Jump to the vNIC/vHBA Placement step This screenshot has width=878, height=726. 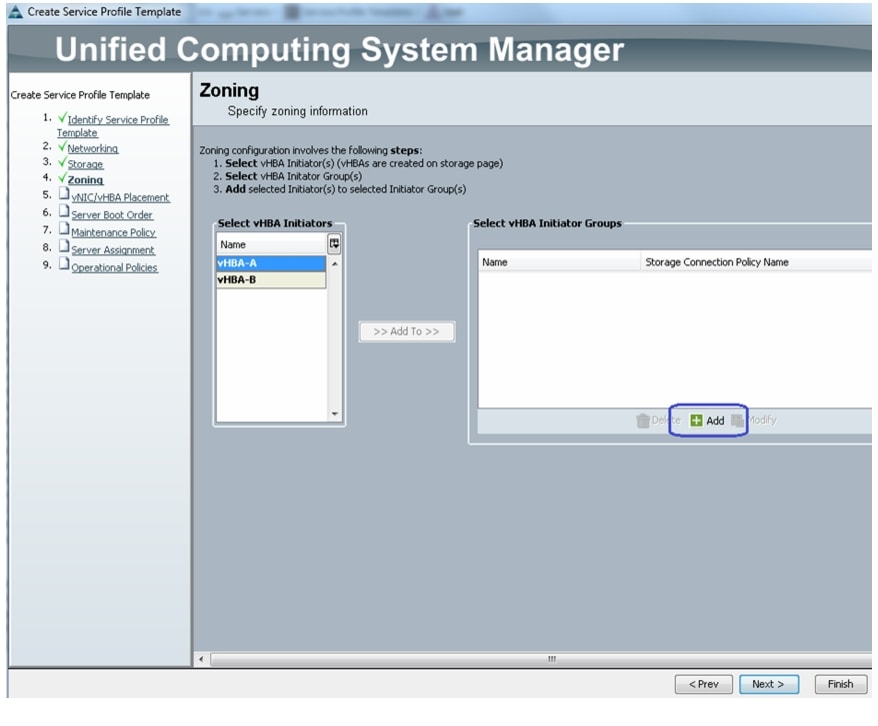[120, 197]
